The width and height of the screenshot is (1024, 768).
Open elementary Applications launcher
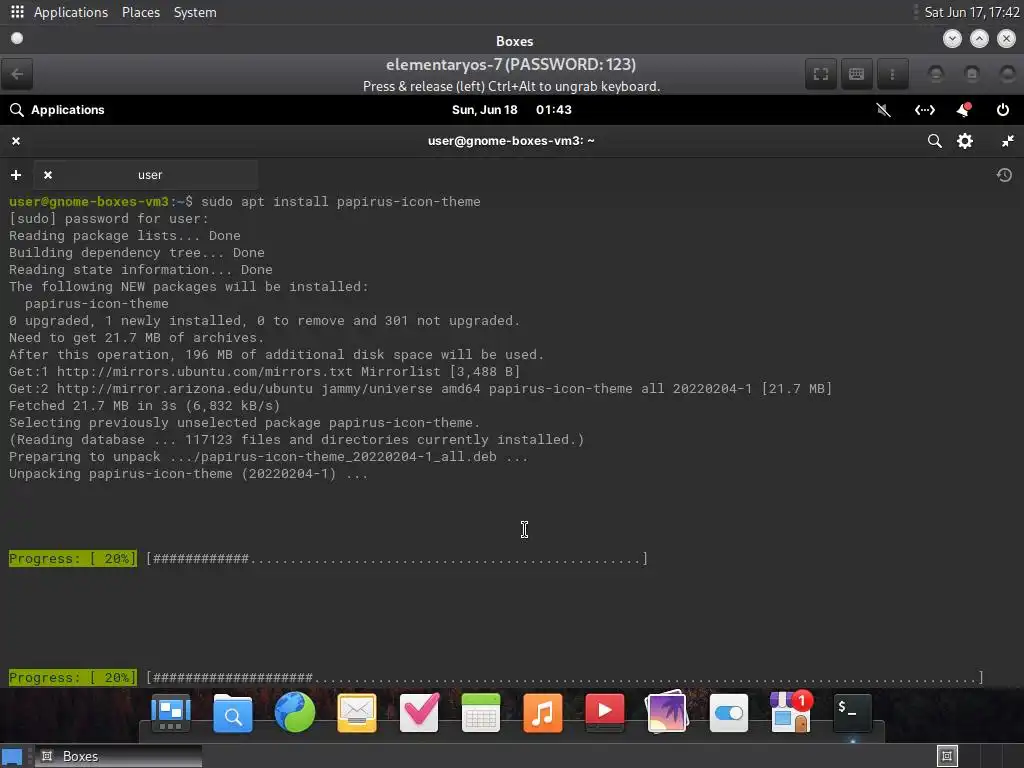point(57,110)
